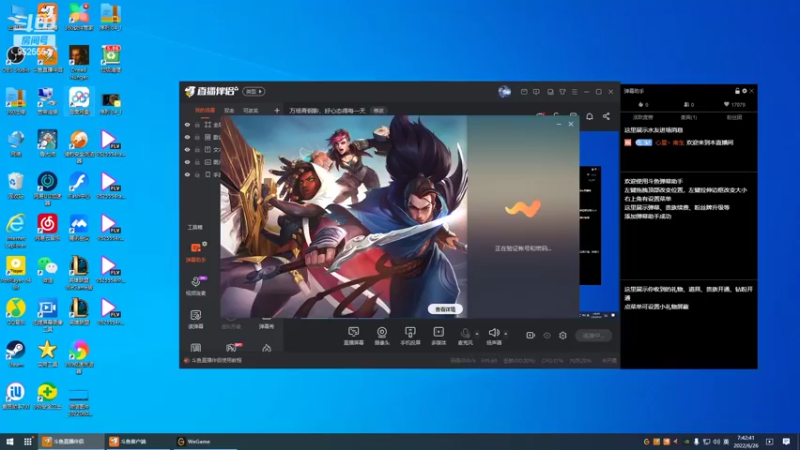Open feedback message icon in title bar
Viewport: 800px width, 450px height.
[x=536, y=92]
